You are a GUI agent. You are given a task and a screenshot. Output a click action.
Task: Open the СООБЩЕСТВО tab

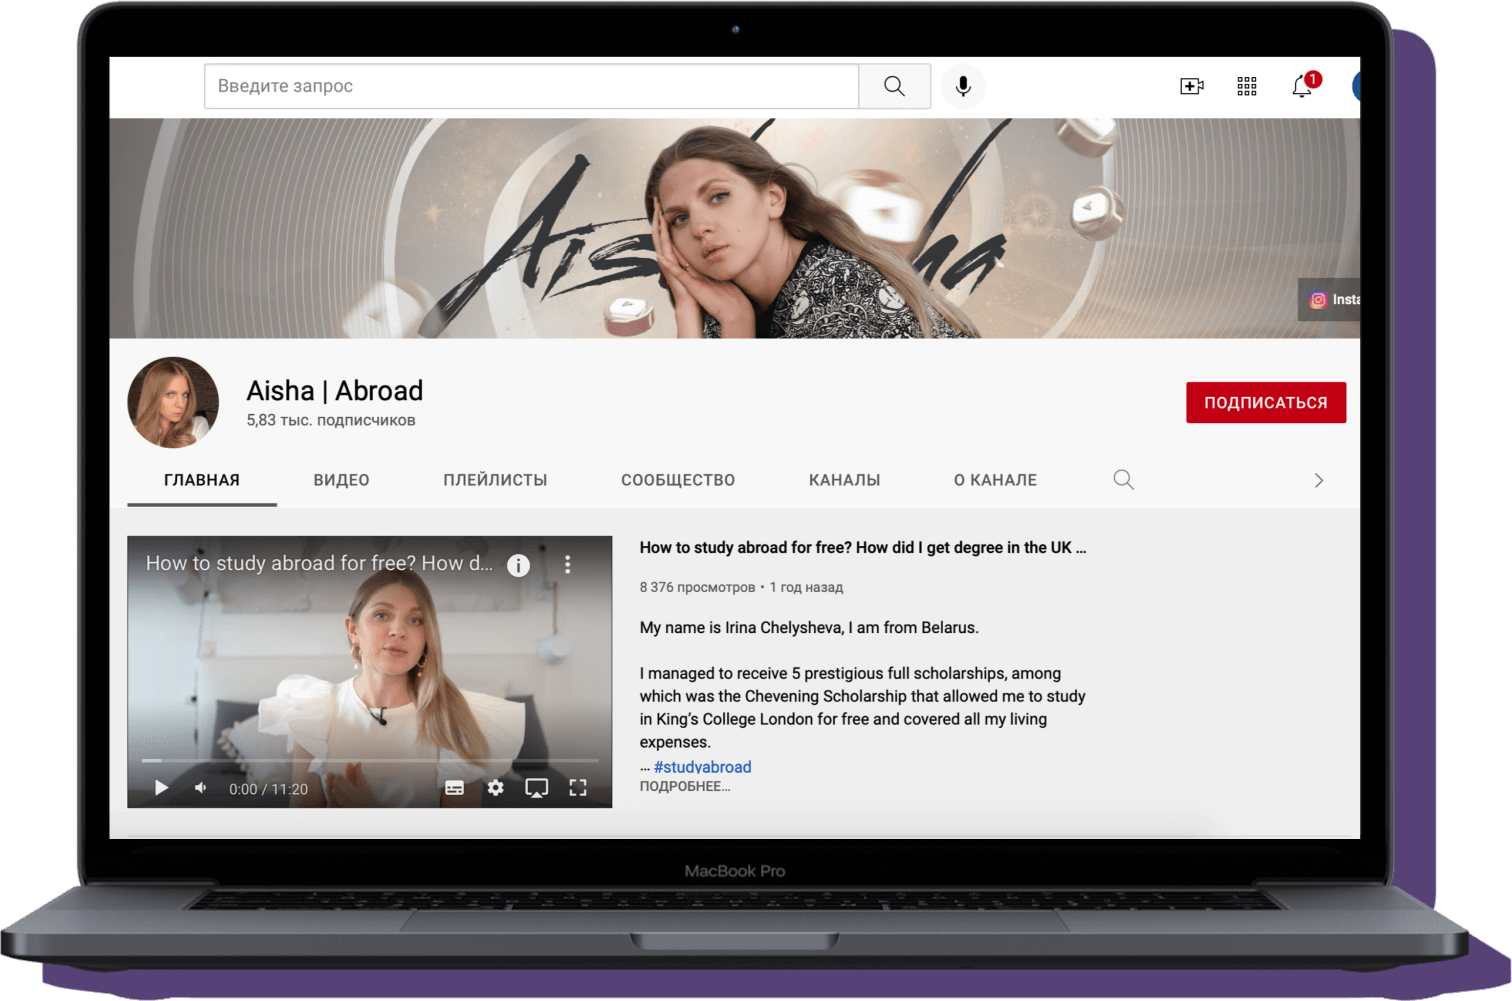pos(678,480)
